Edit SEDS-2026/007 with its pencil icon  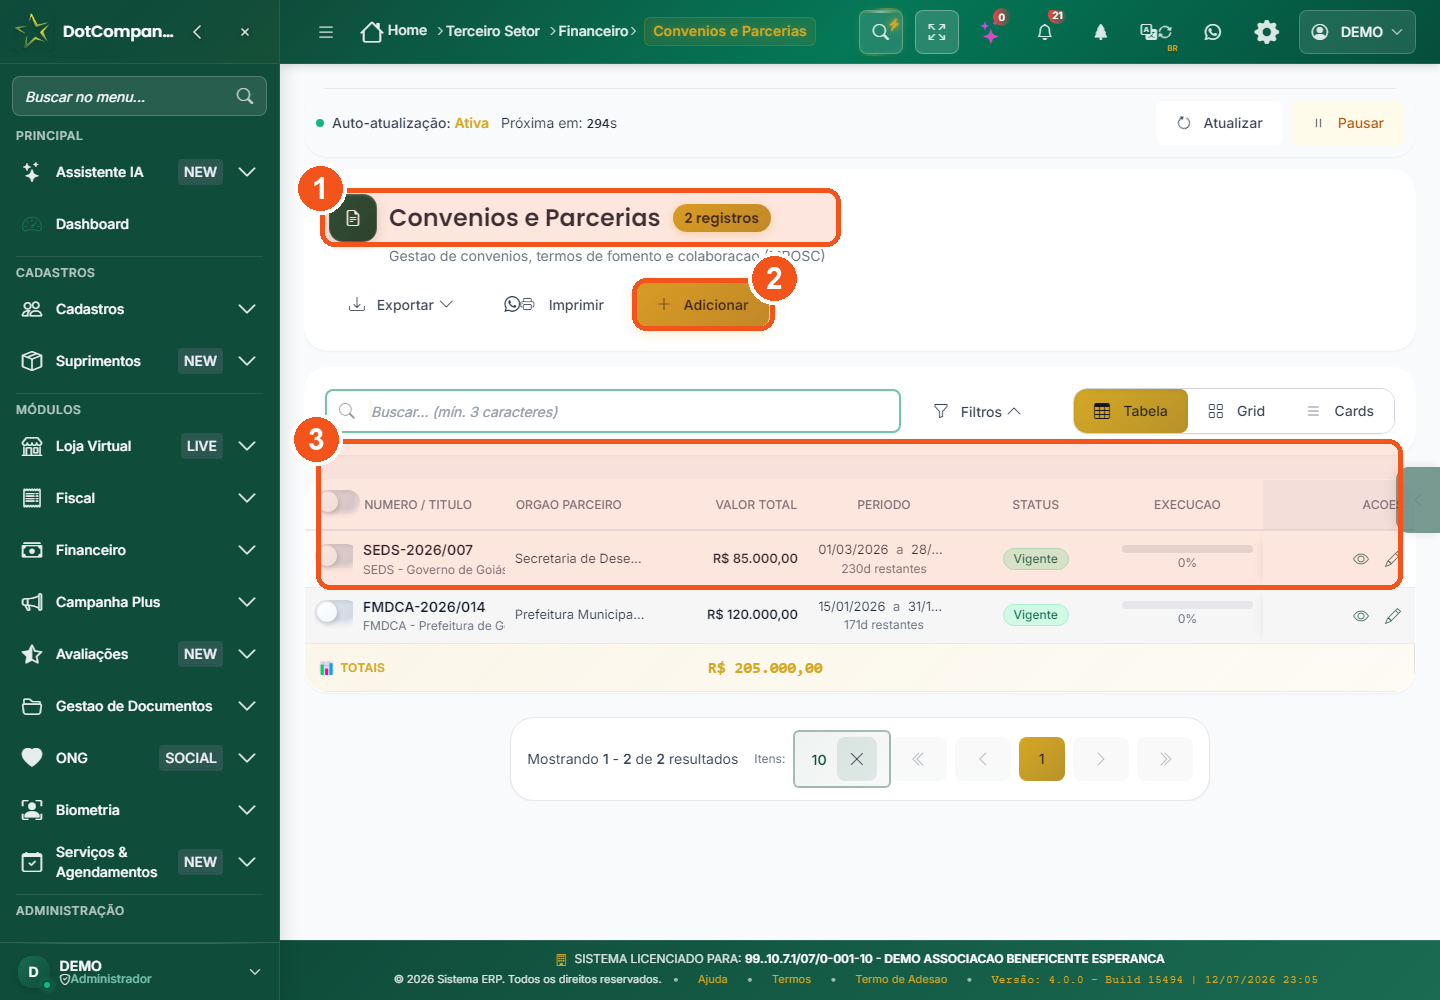click(1392, 559)
